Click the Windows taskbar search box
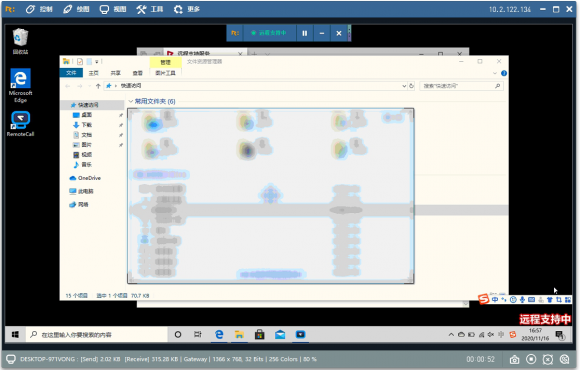 (97, 335)
